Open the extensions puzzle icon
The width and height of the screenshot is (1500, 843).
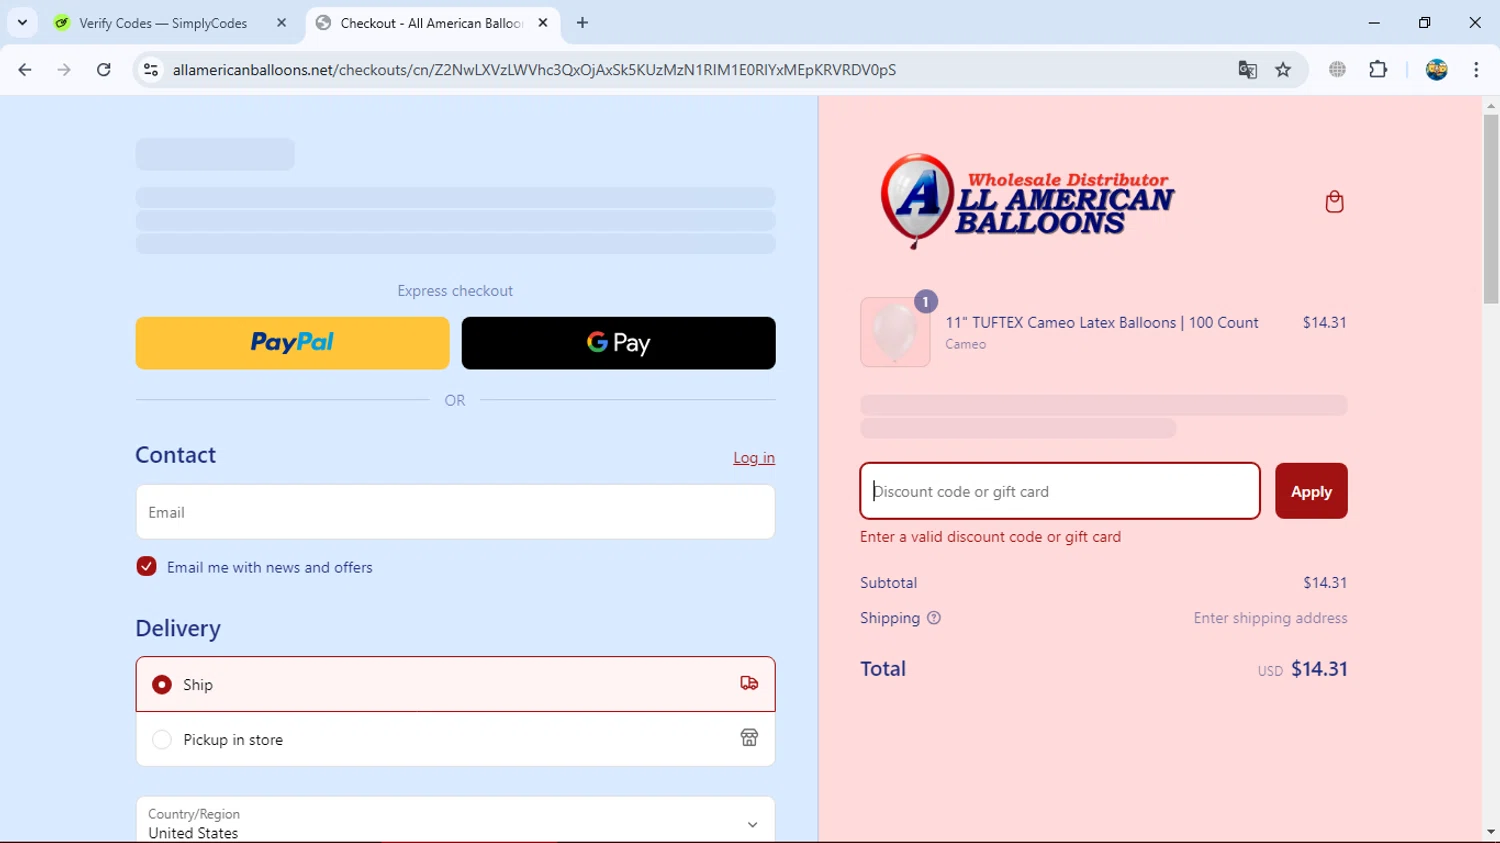pyautogui.click(x=1378, y=70)
